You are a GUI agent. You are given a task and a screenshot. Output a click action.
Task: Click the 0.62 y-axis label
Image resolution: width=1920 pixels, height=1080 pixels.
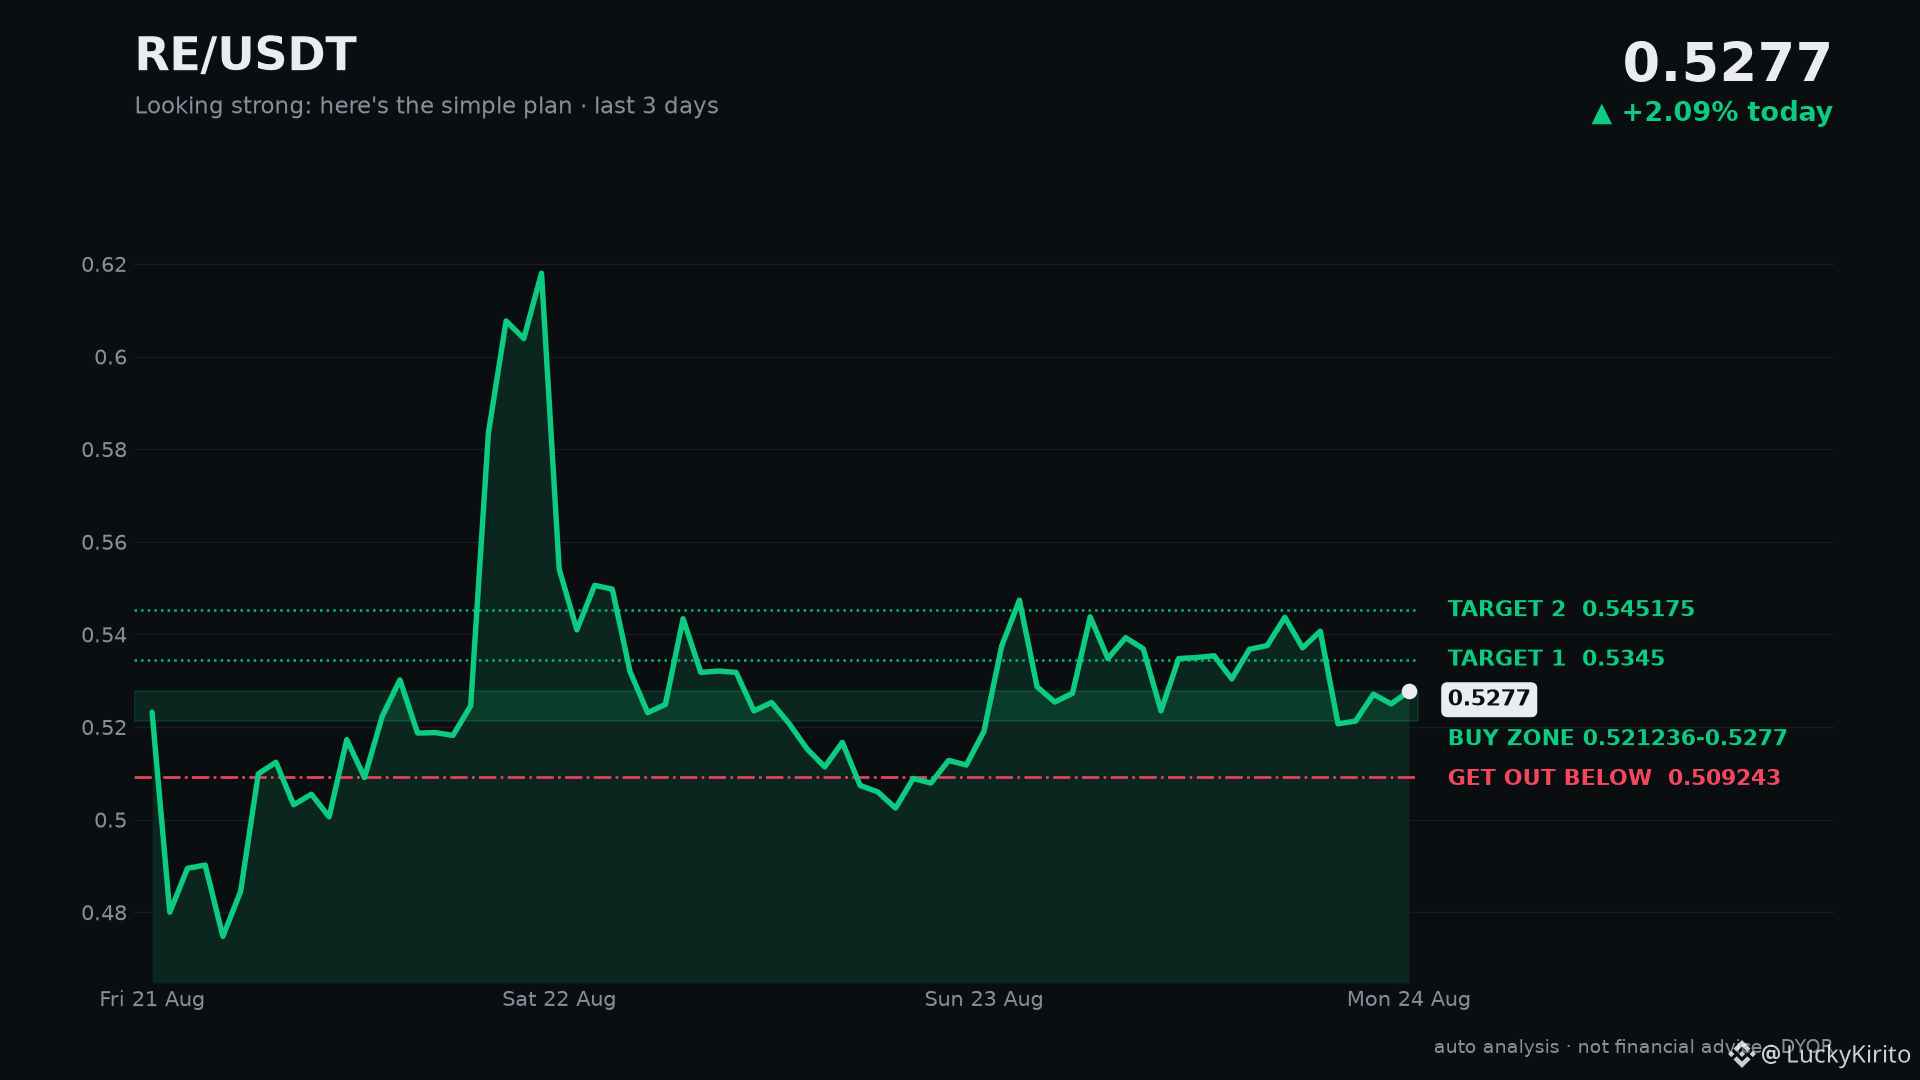pos(104,265)
